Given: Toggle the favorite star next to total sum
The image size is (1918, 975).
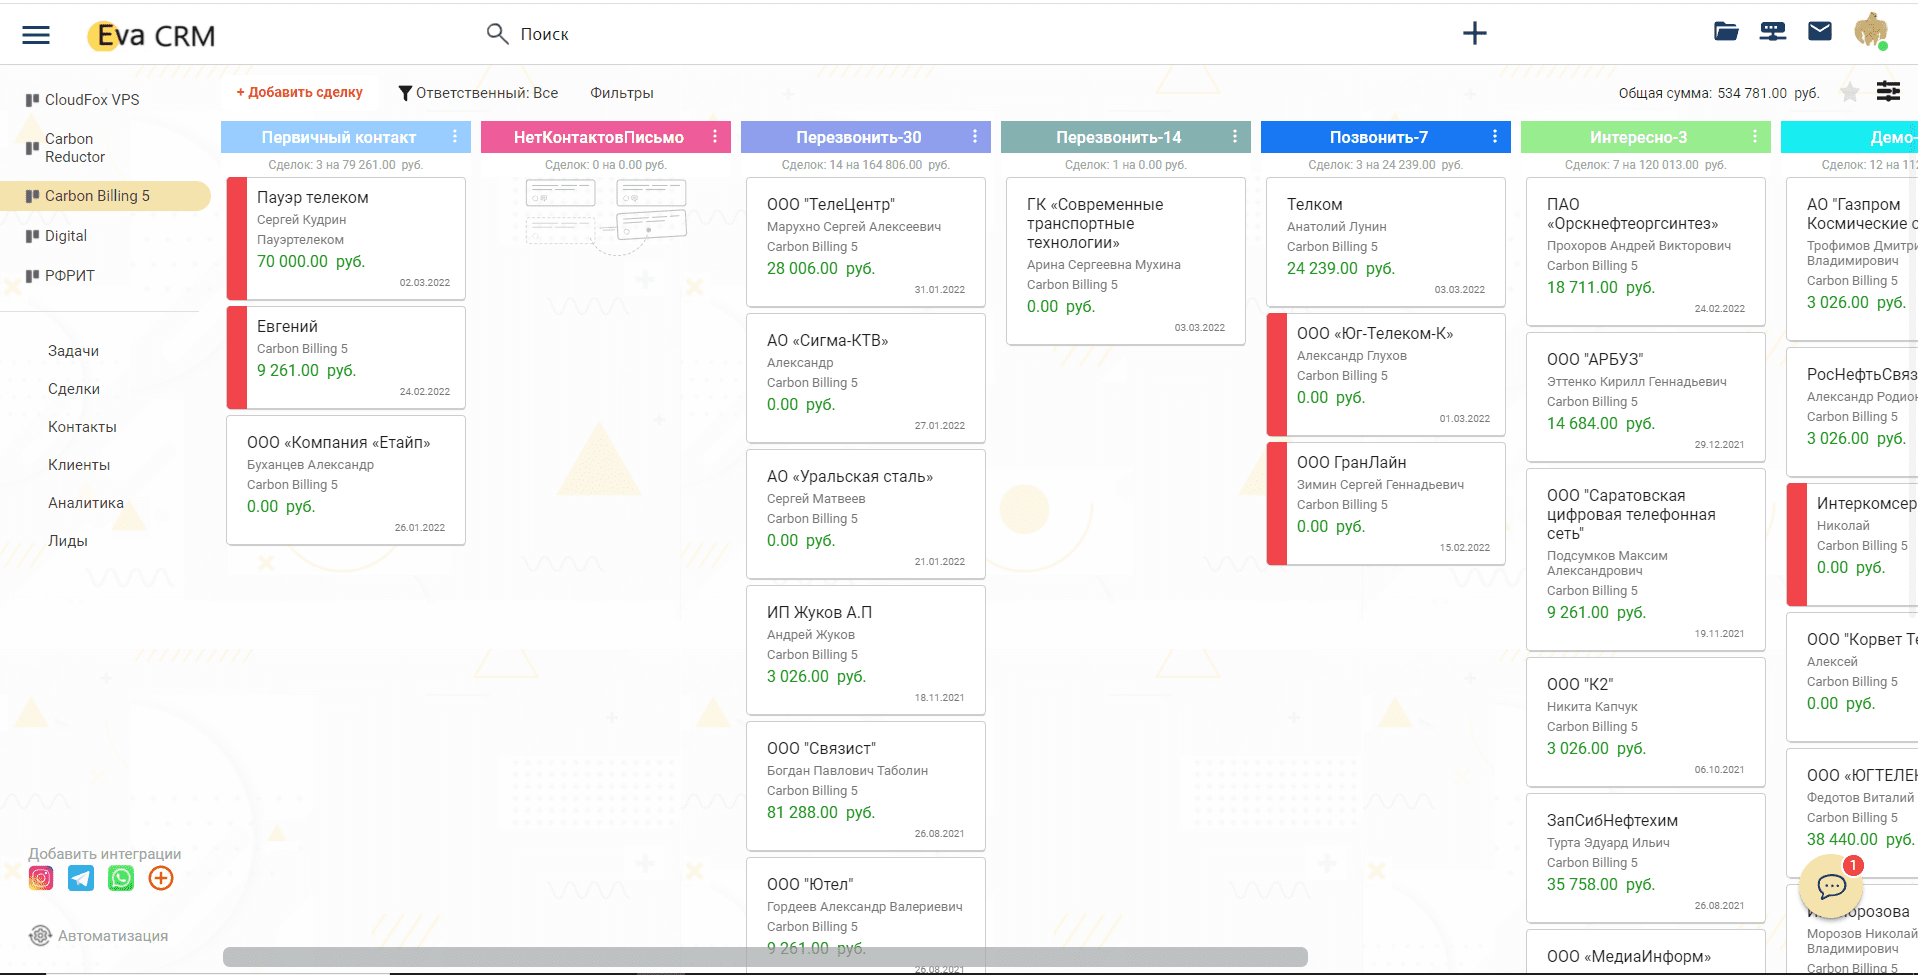Looking at the screenshot, I should point(1850,93).
